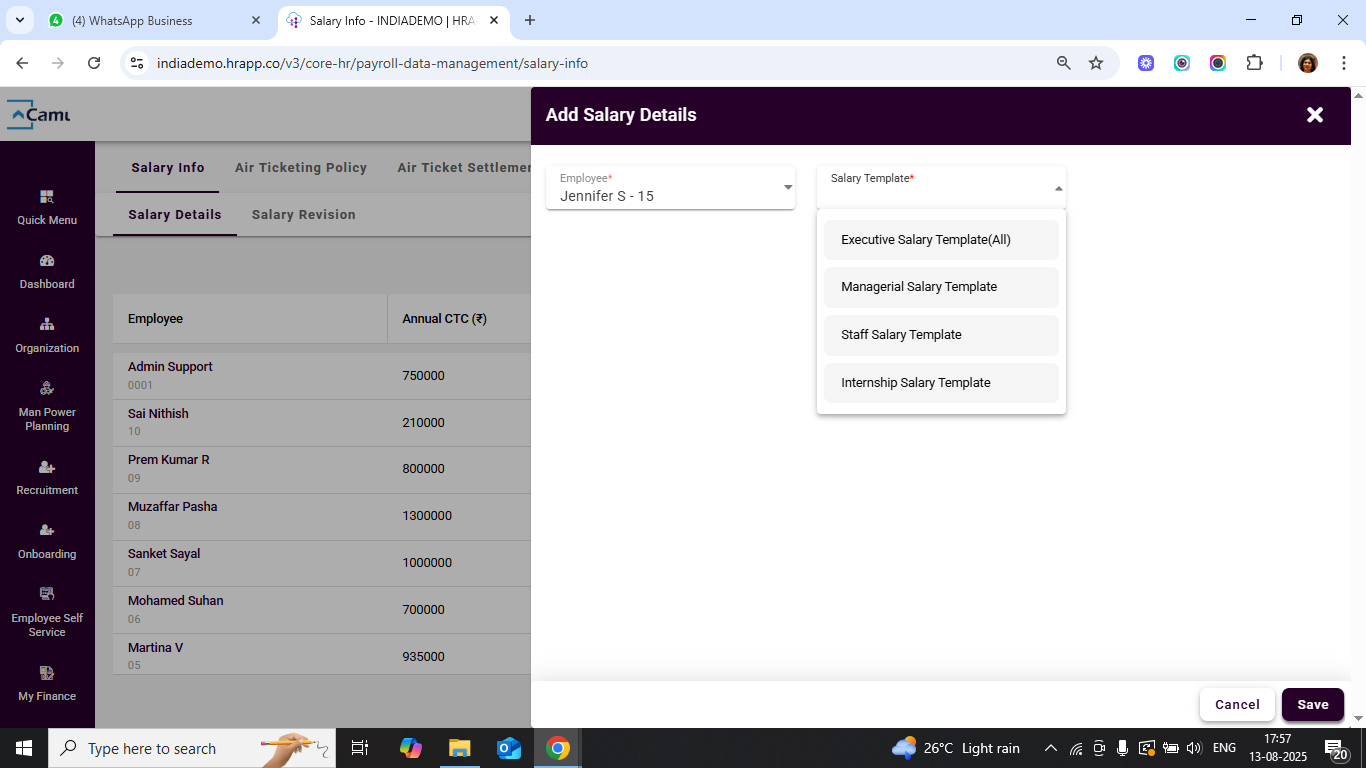Screen dimensions: 1366x768
Task: Open Quick Menu in sidebar
Action: pyautogui.click(x=47, y=197)
